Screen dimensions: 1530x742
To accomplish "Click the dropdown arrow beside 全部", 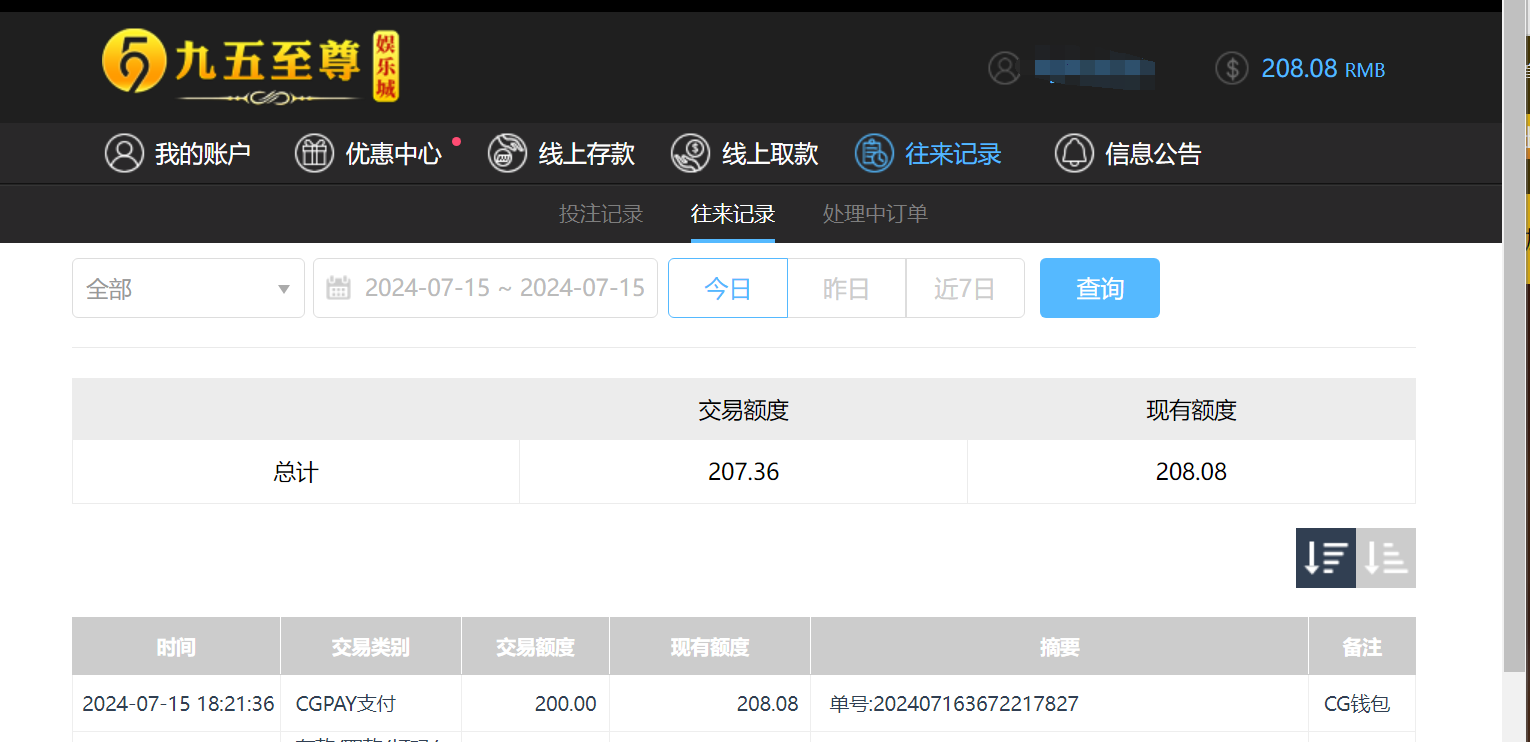I will [x=283, y=287].
